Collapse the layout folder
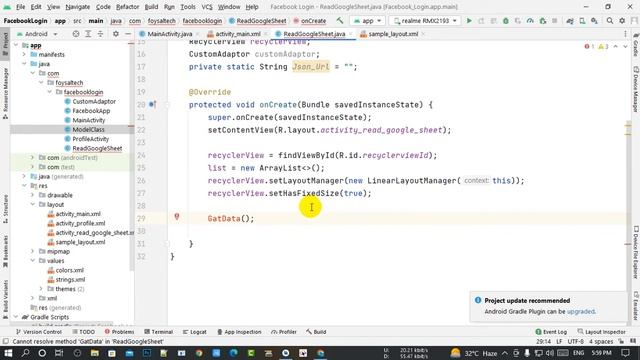Image resolution: width=640 pixels, height=360 pixels. [x=33, y=204]
